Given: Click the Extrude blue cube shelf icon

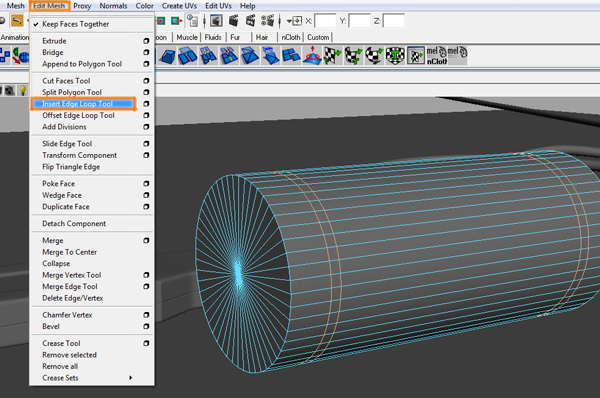Looking at the screenshot, I should pyautogui.click(x=167, y=56).
